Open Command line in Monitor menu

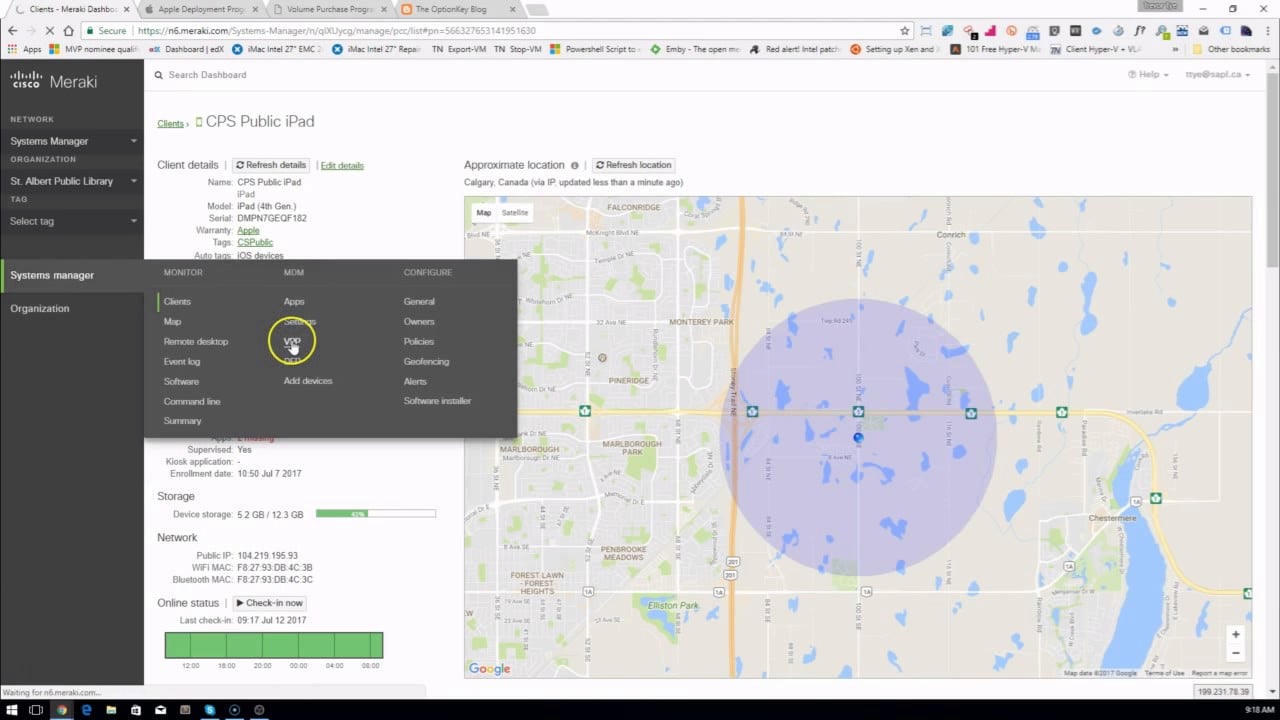tap(192, 401)
